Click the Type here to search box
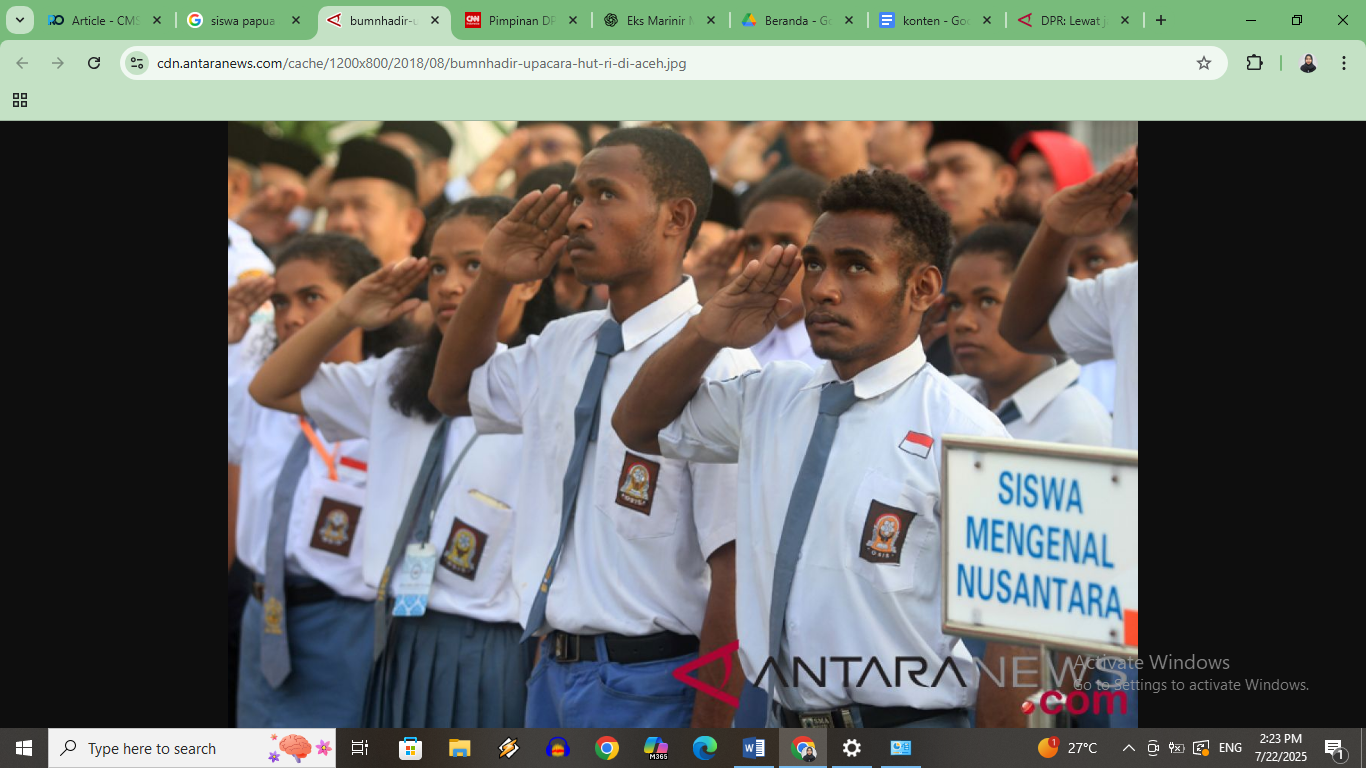The width and height of the screenshot is (1366, 768). click(x=192, y=748)
